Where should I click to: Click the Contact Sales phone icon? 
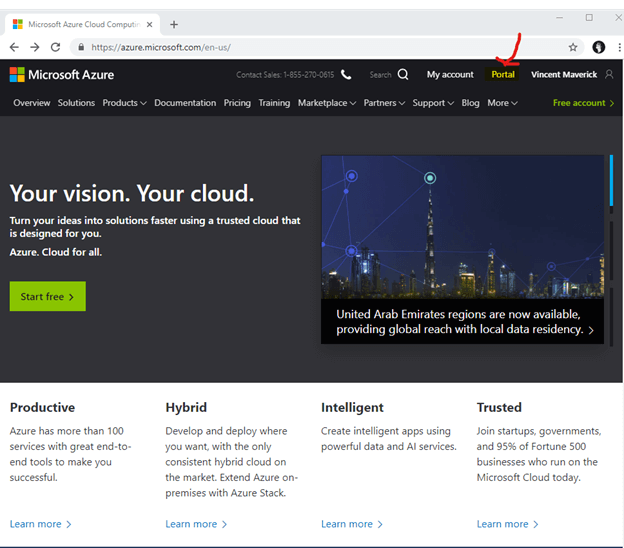(346, 74)
